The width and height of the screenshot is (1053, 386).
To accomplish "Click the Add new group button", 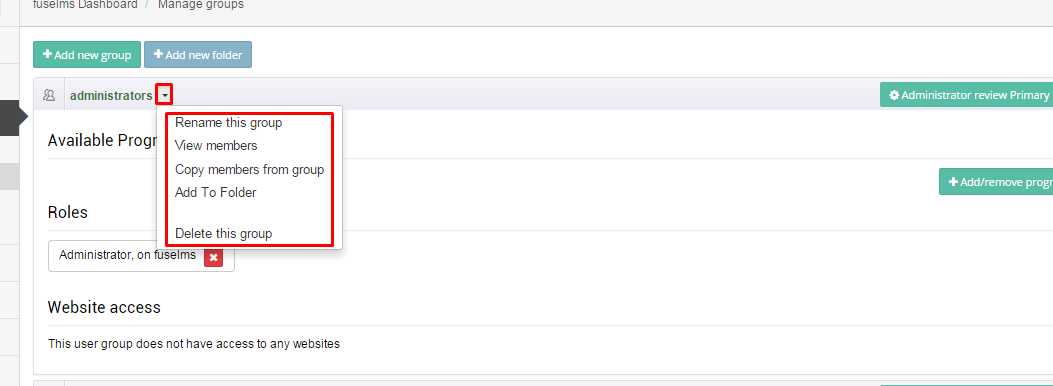I will (x=87, y=55).
